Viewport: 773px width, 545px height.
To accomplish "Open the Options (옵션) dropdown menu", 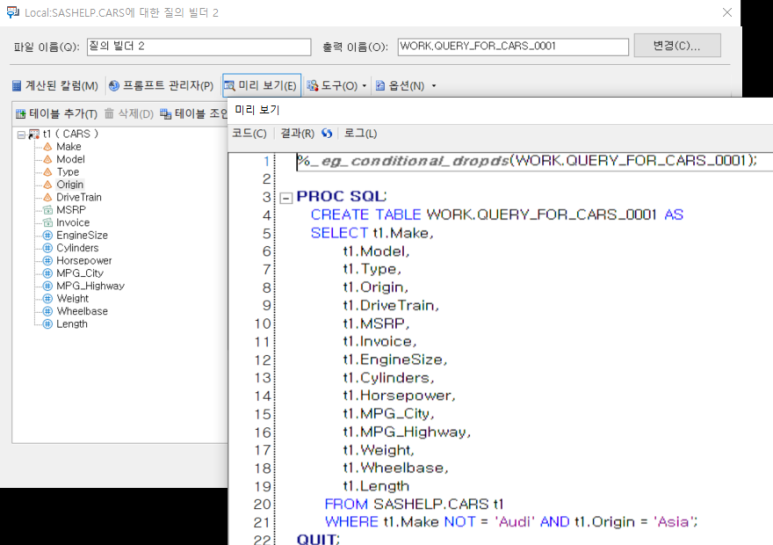I will coord(405,86).
